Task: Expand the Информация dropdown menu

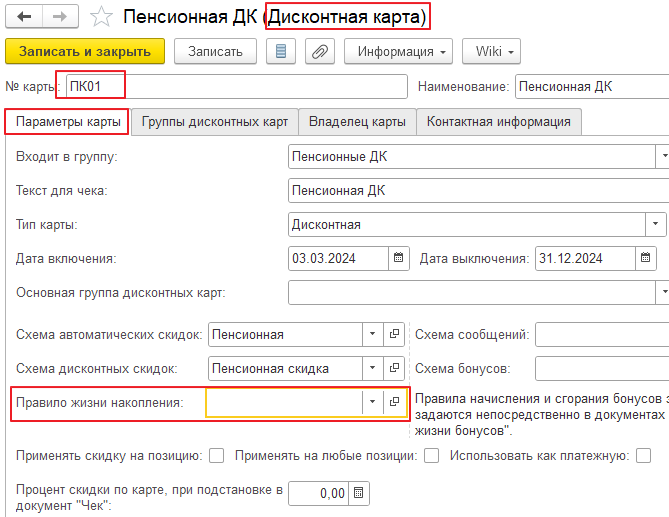Action: tap(399, 51)
